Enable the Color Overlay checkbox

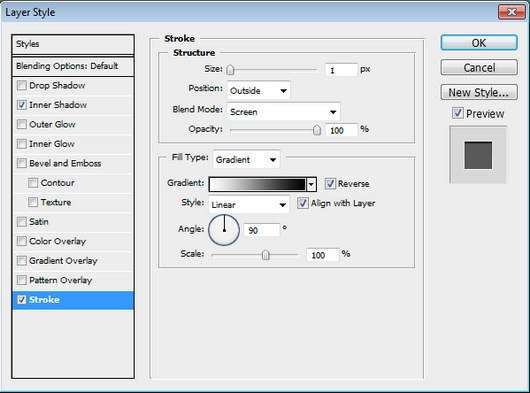point(22,241)
